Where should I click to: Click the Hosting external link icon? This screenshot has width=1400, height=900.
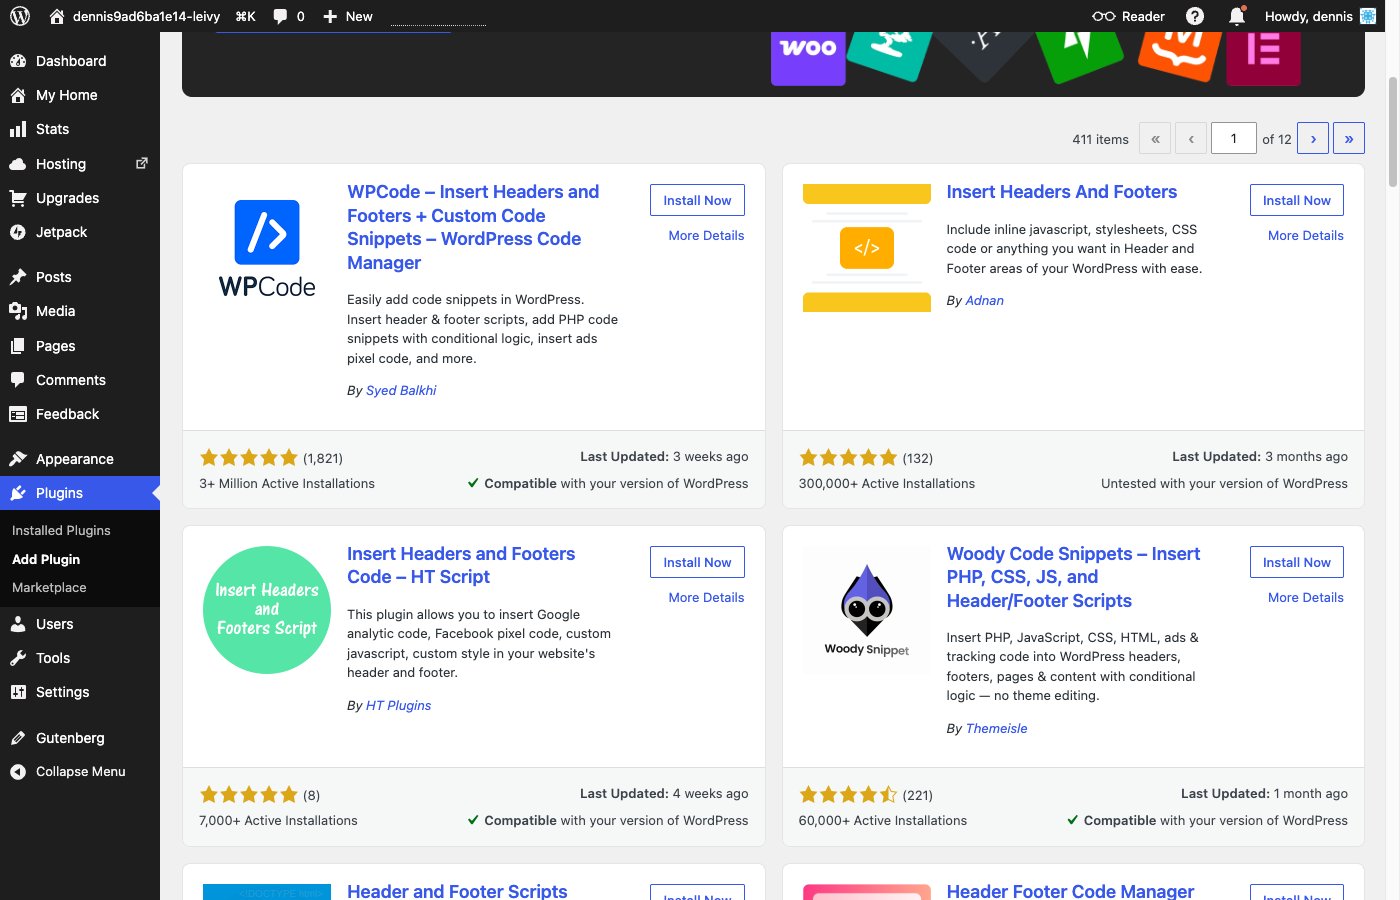click(142, 163)
